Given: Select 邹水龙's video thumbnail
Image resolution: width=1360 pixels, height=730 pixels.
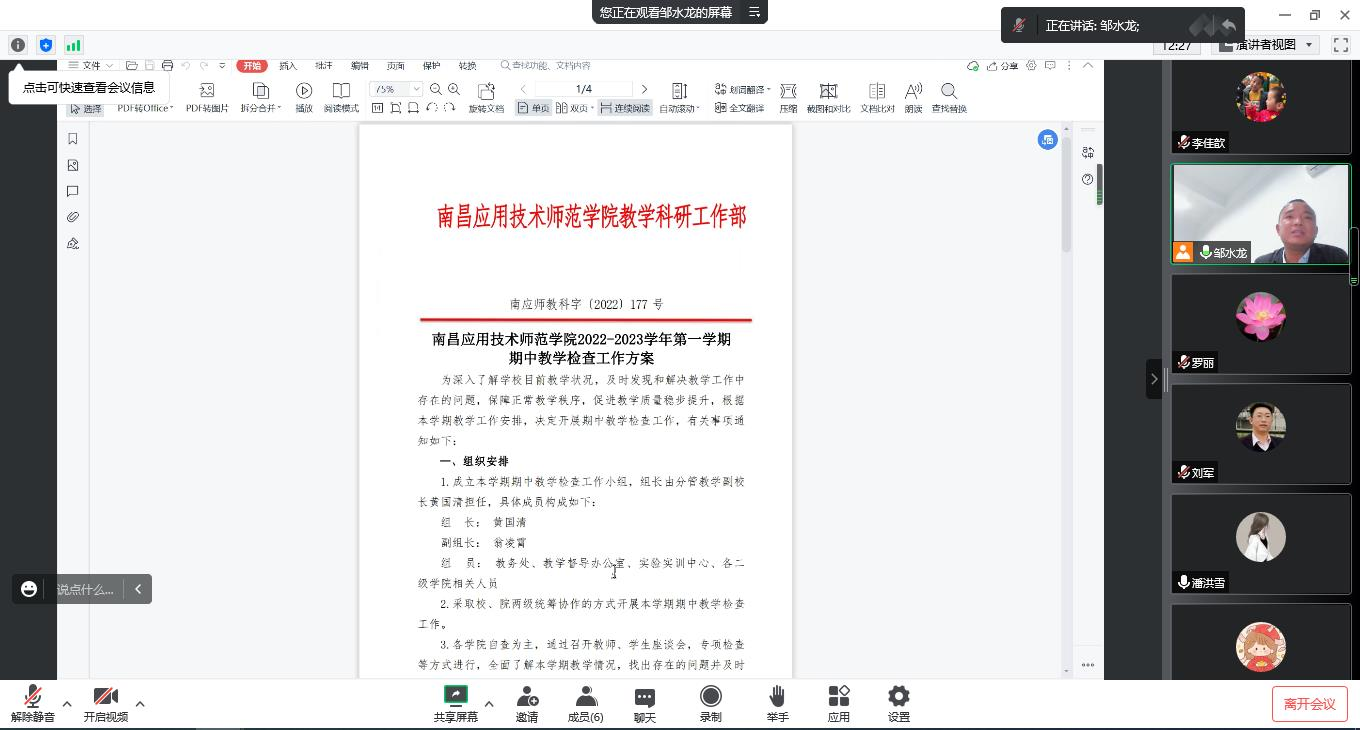Looking at the screenshot, I should point(1260,214).
